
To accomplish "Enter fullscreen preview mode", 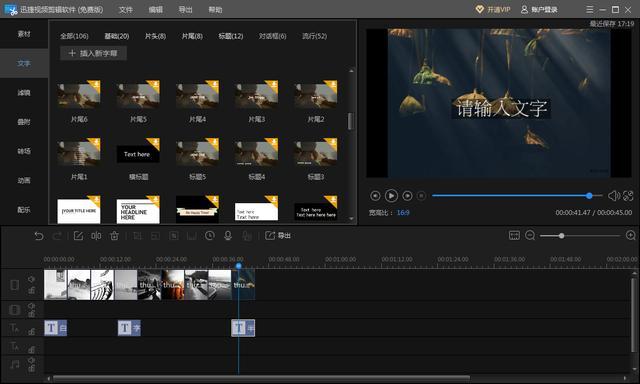I will tap(628, 196).
